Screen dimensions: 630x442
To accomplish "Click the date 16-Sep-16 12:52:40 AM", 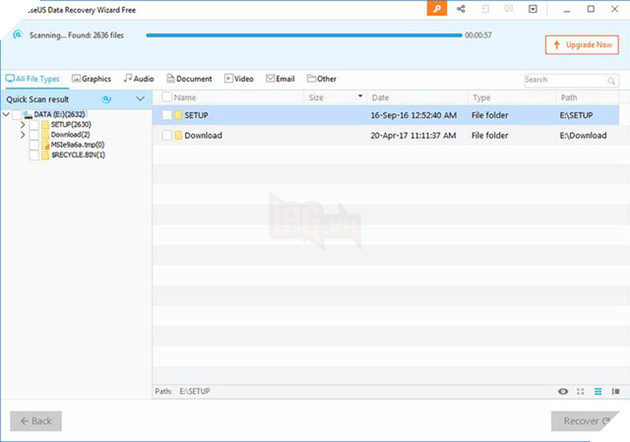I will coord(413,115).
